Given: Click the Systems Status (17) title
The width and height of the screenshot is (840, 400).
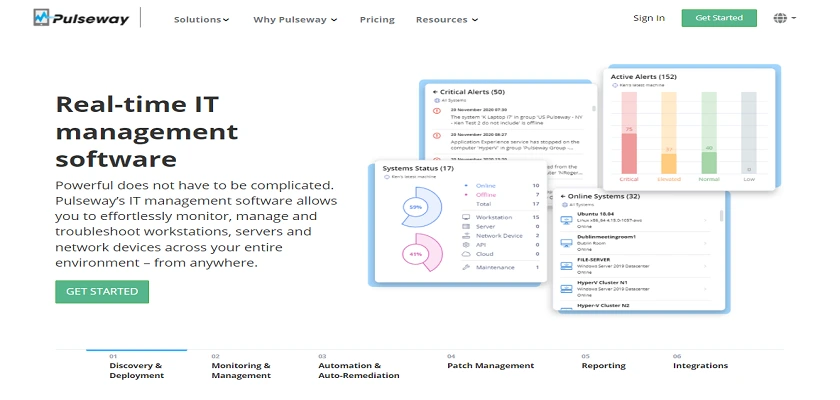Looking at the screenshot, I should 418,168.
